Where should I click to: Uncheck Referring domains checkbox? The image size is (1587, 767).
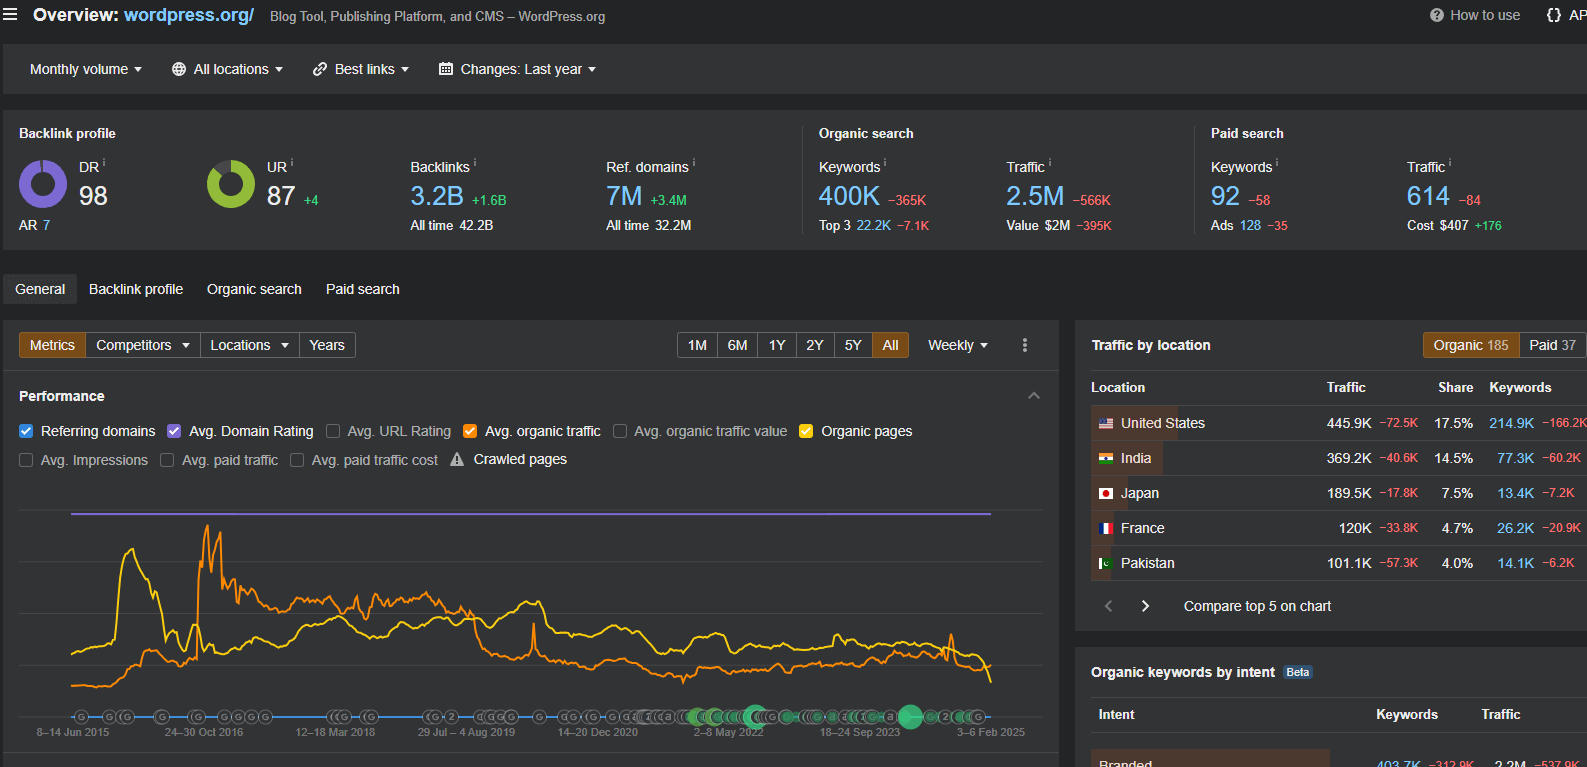[x=26, y=431]
